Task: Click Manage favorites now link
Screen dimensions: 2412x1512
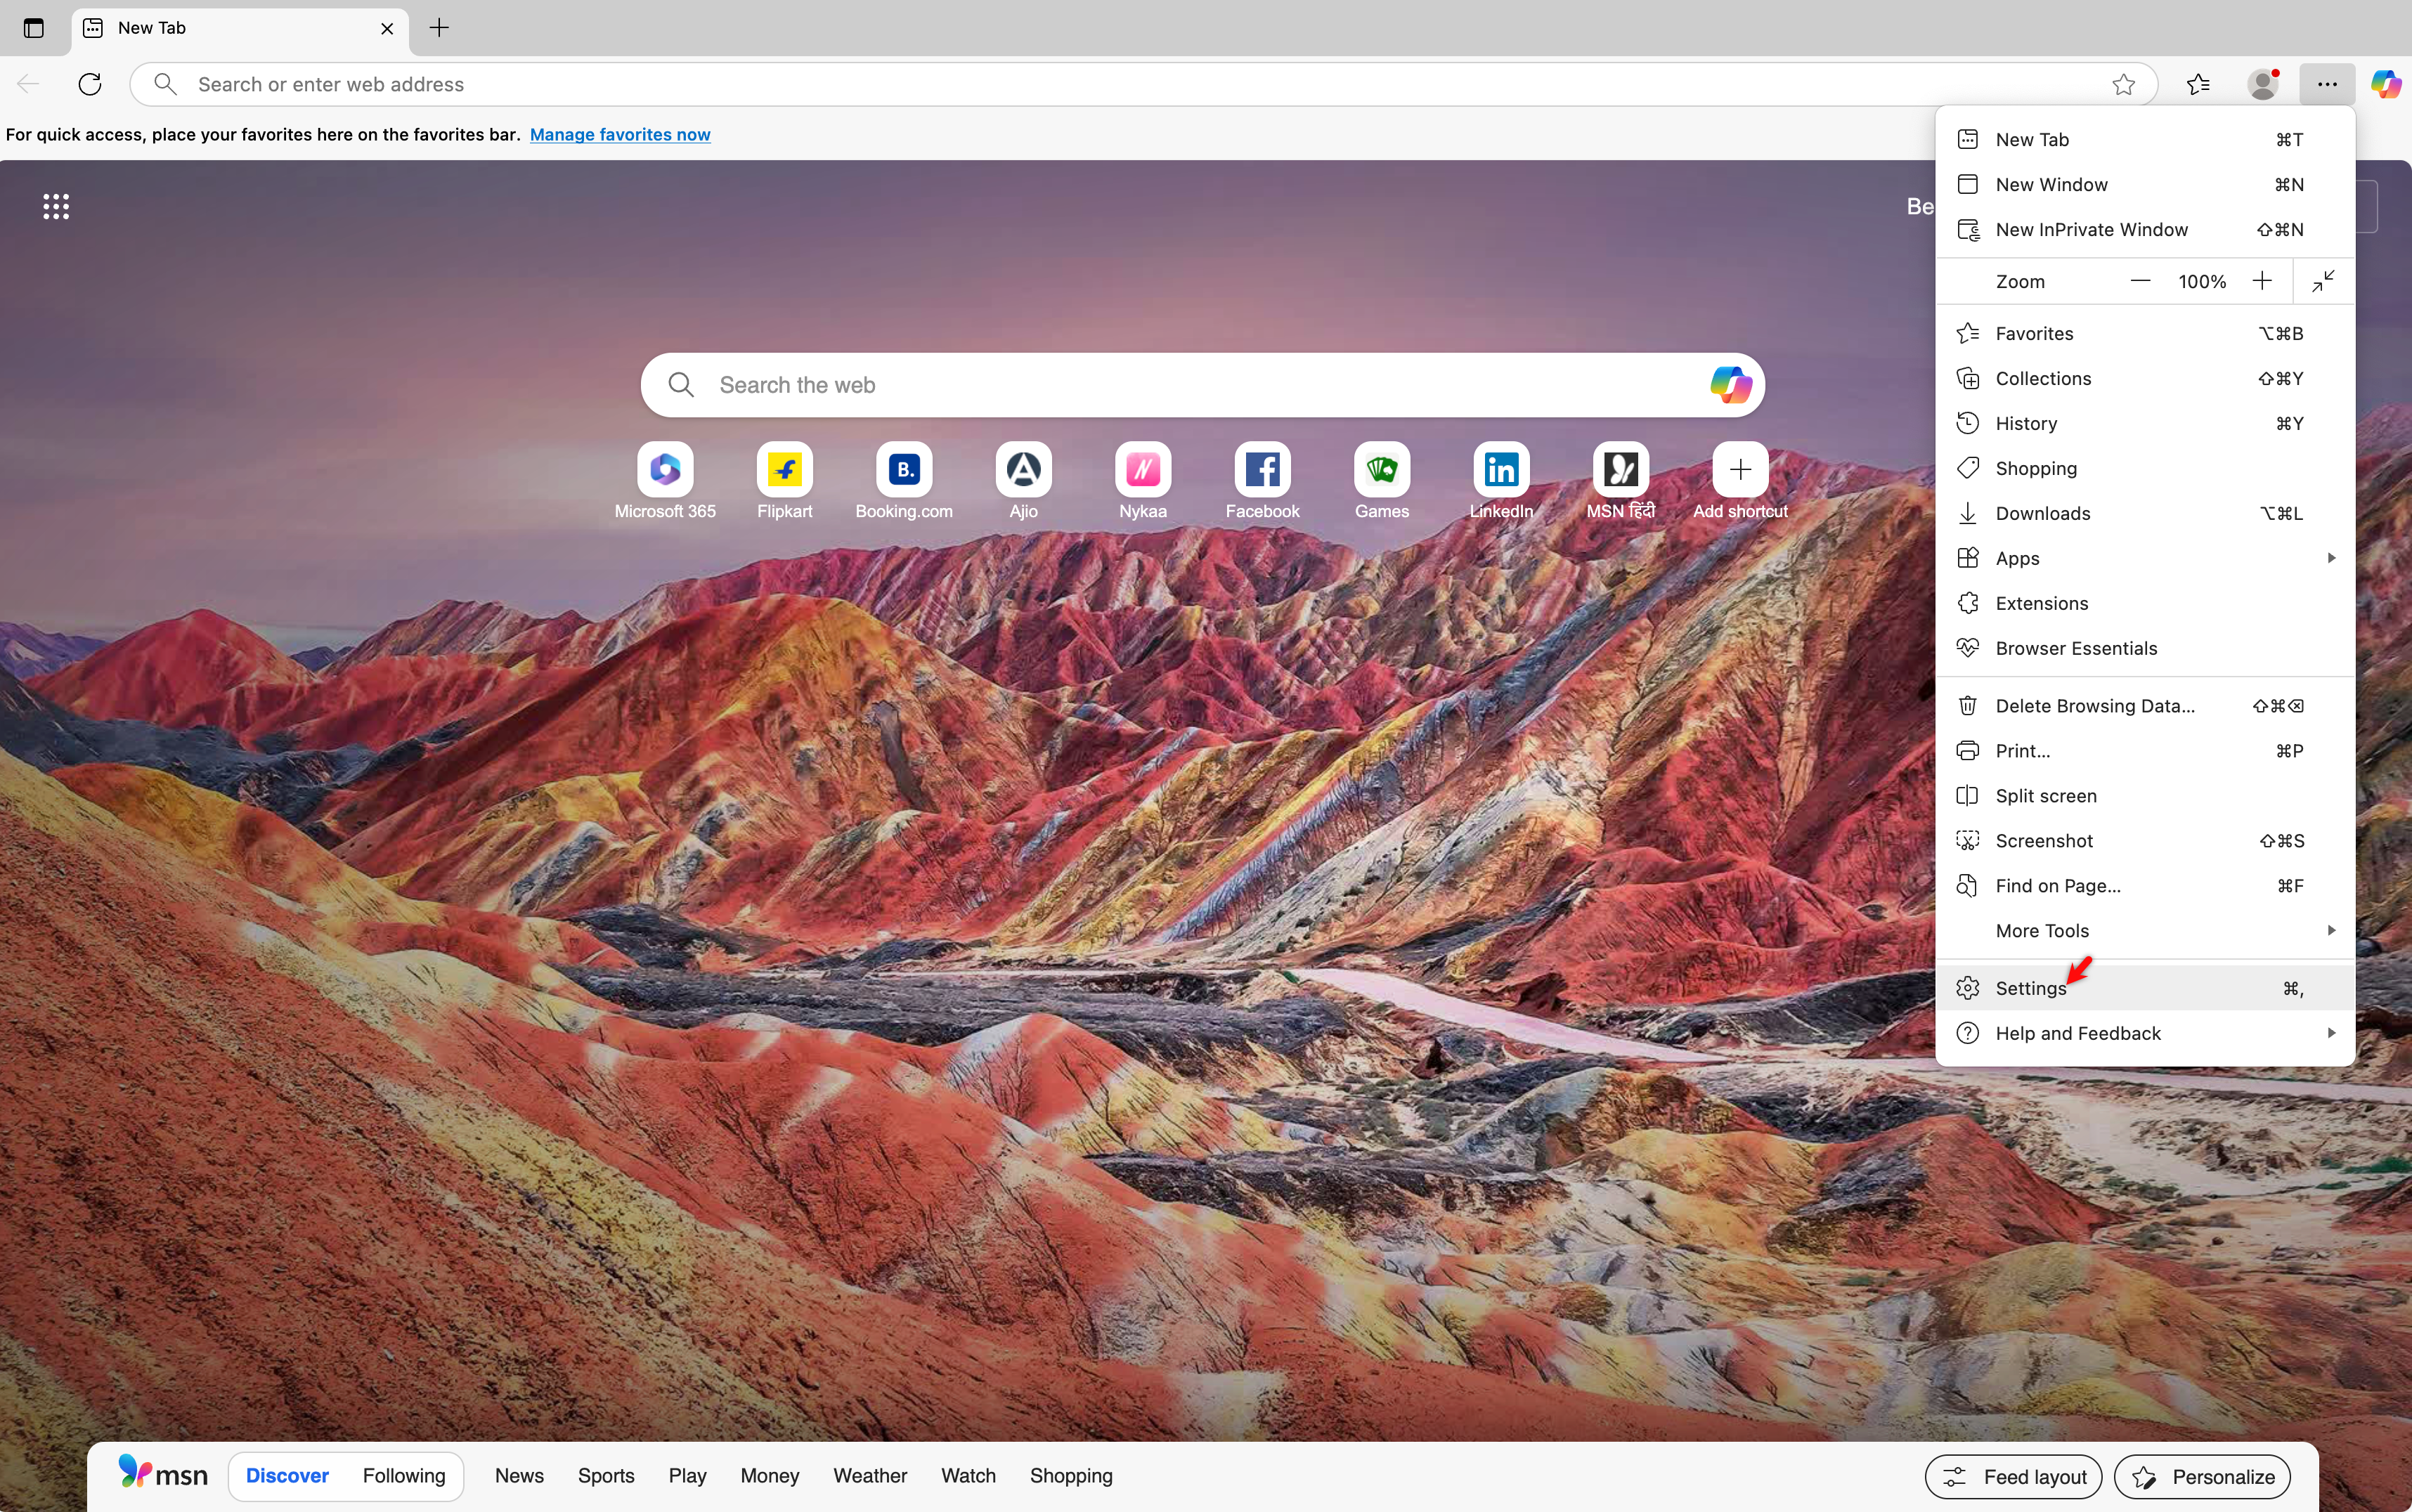Action: [x=620, y=135]
